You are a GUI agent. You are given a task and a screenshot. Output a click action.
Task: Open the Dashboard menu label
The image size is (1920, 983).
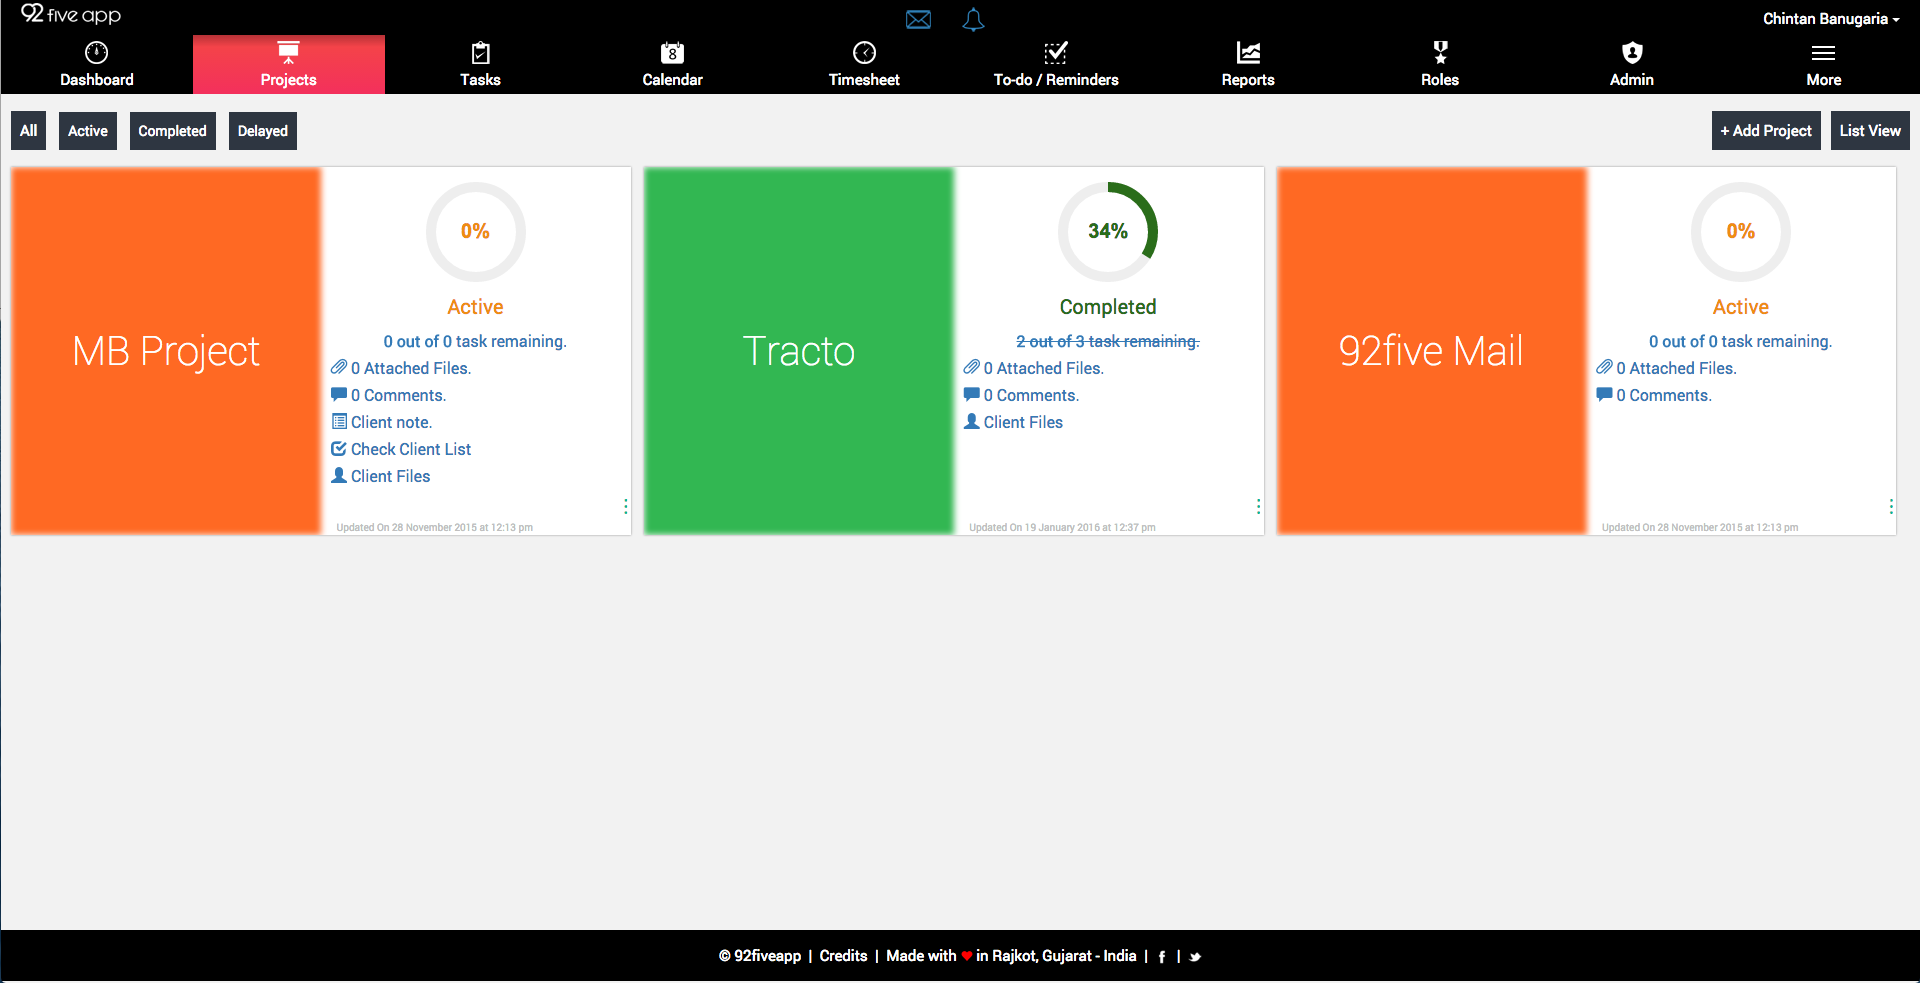tap(97, 80)
